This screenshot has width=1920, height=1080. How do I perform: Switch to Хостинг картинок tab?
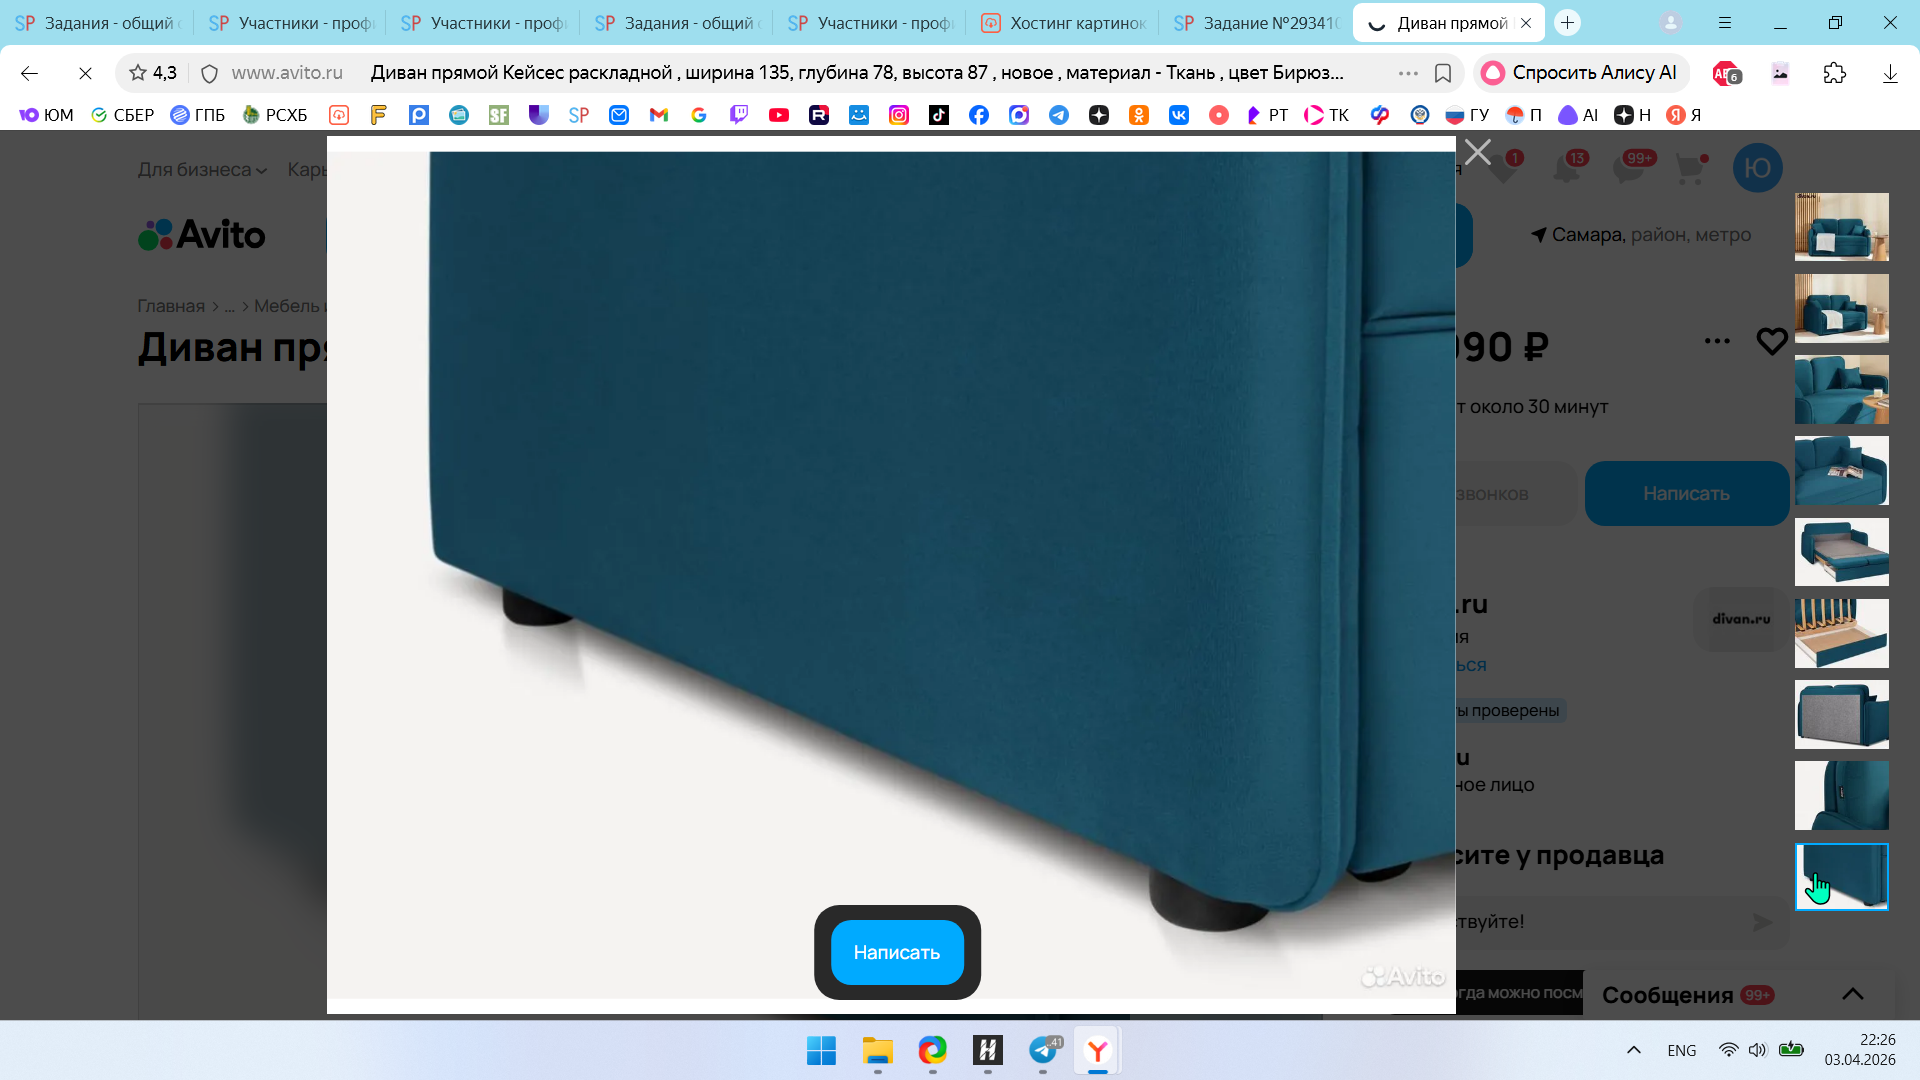click(x=1065, y=23)
